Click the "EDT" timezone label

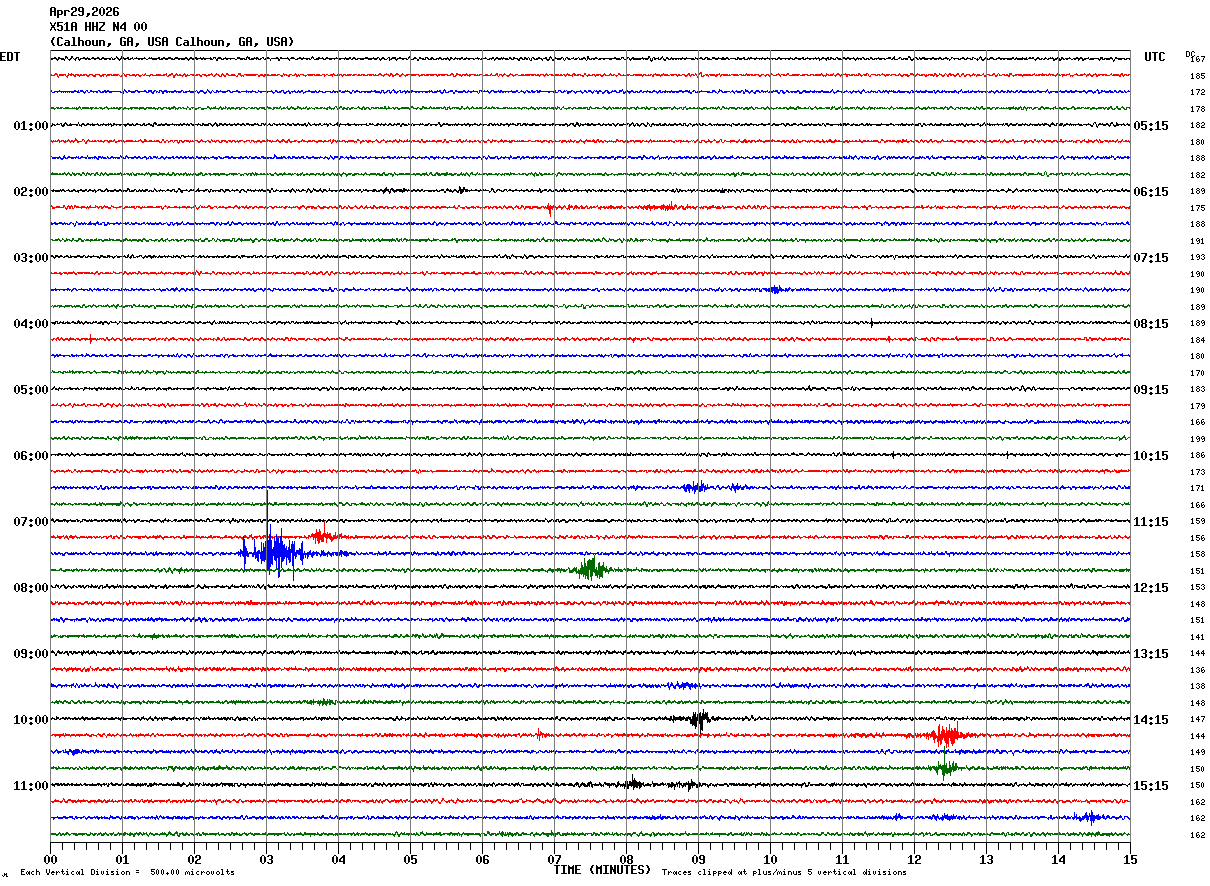(x=10, y=57)
